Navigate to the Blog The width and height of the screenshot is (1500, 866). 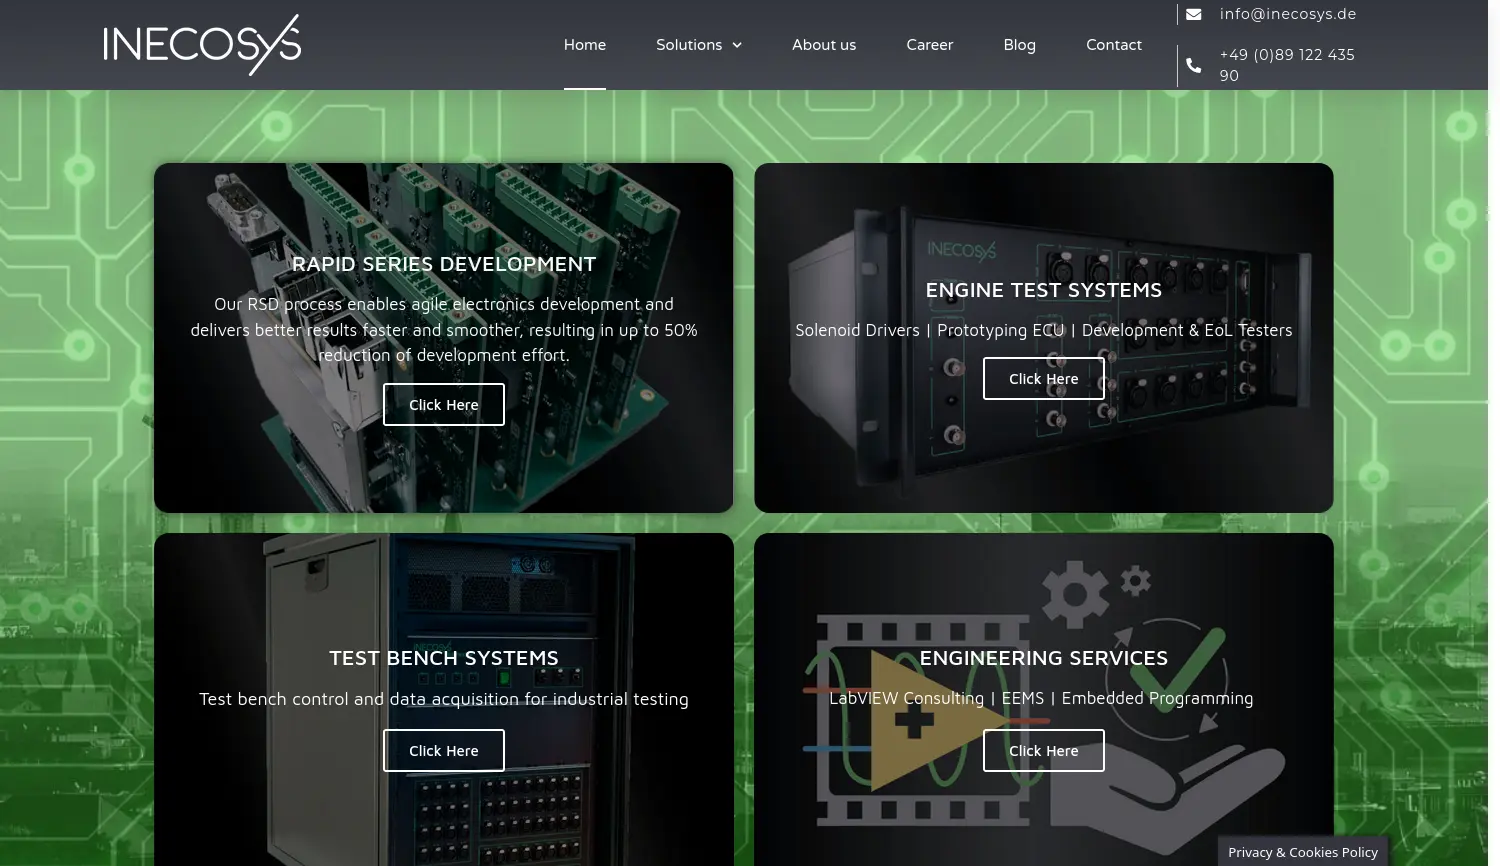pyautogui.click(x=1019, y=45)
